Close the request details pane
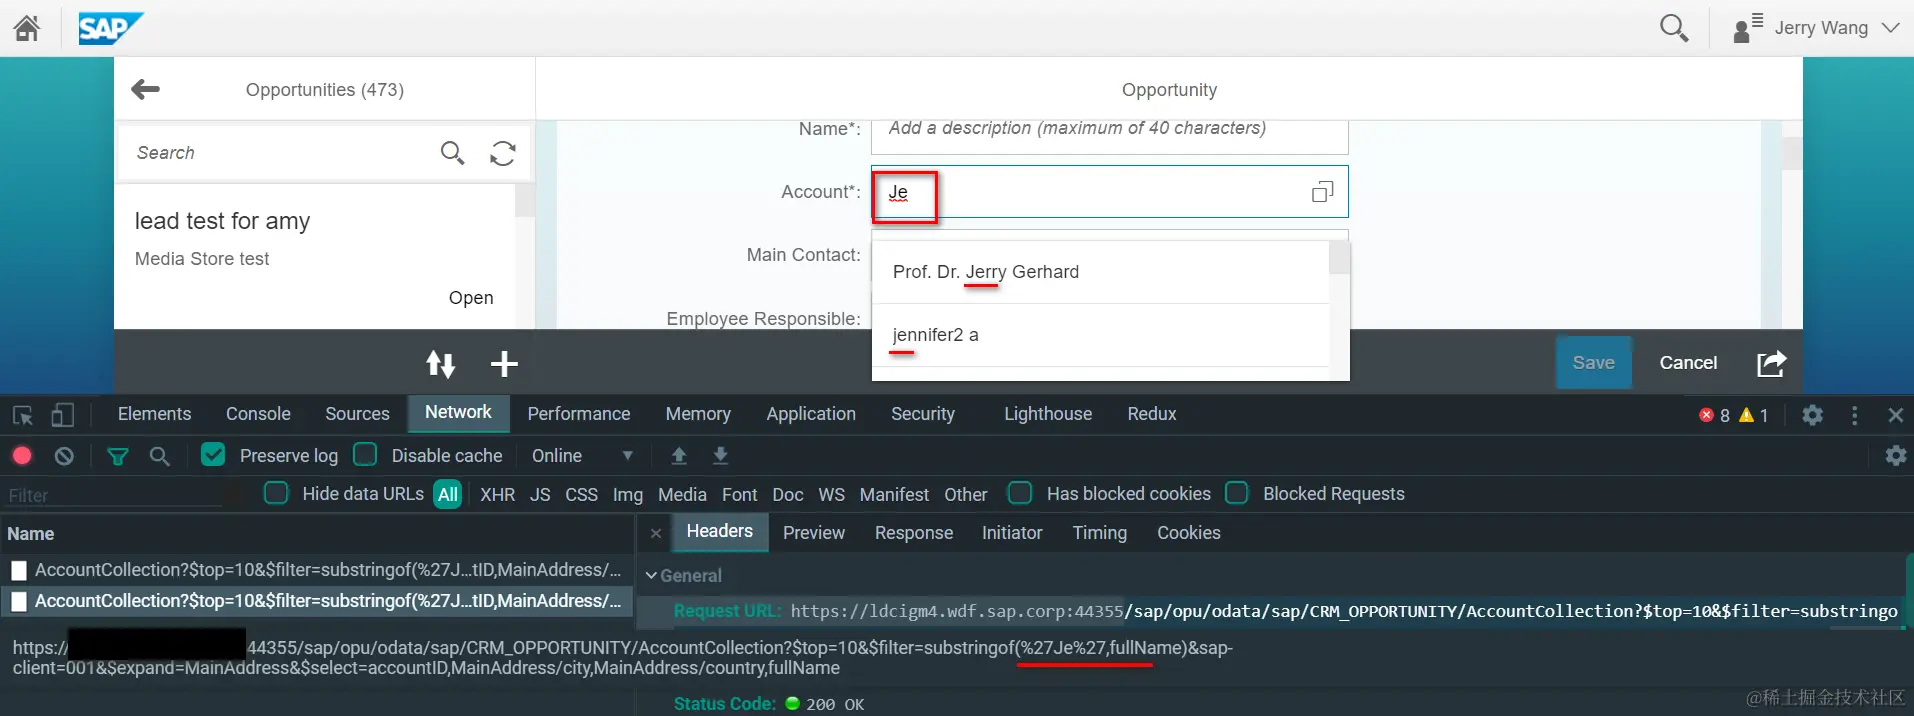Viewport: 1914px width, 716px height. coord(656,534)
